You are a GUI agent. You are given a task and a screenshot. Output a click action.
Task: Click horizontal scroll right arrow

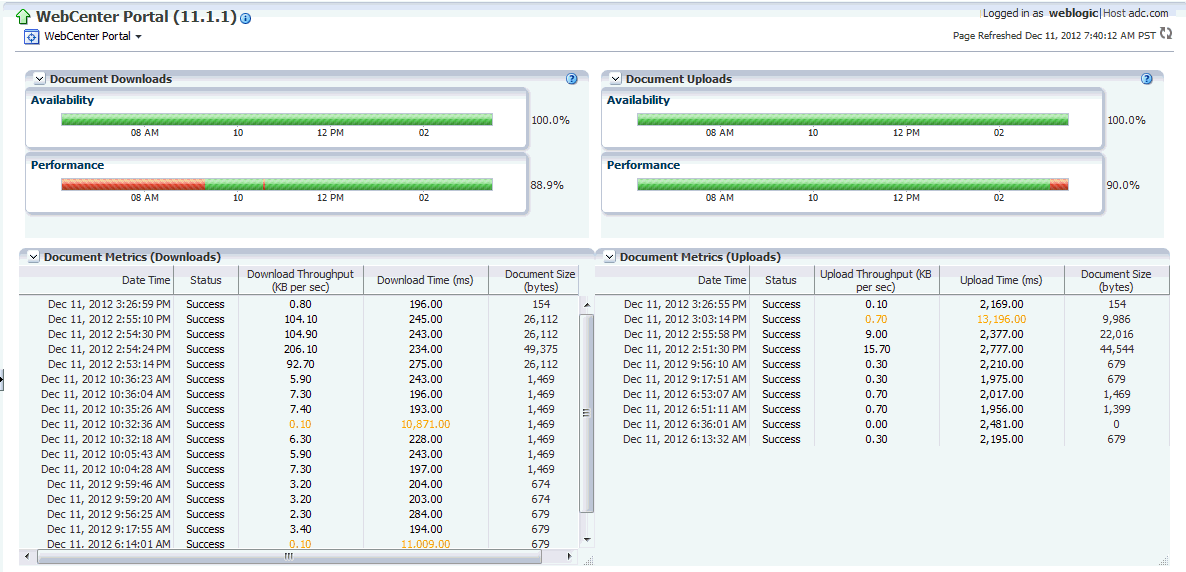pyautogui.click(x=570, y=556)
